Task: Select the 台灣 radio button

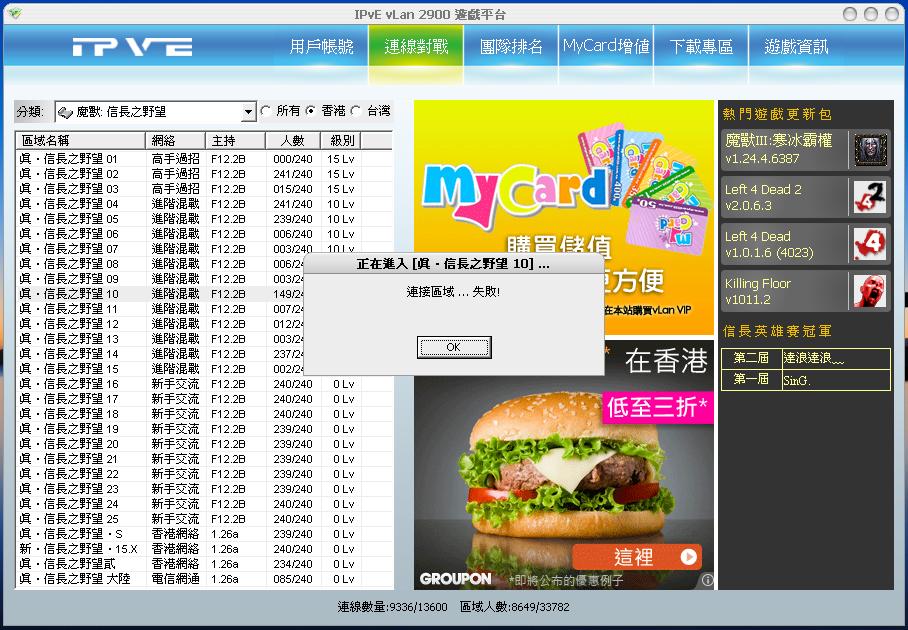Action: [356, 111]
